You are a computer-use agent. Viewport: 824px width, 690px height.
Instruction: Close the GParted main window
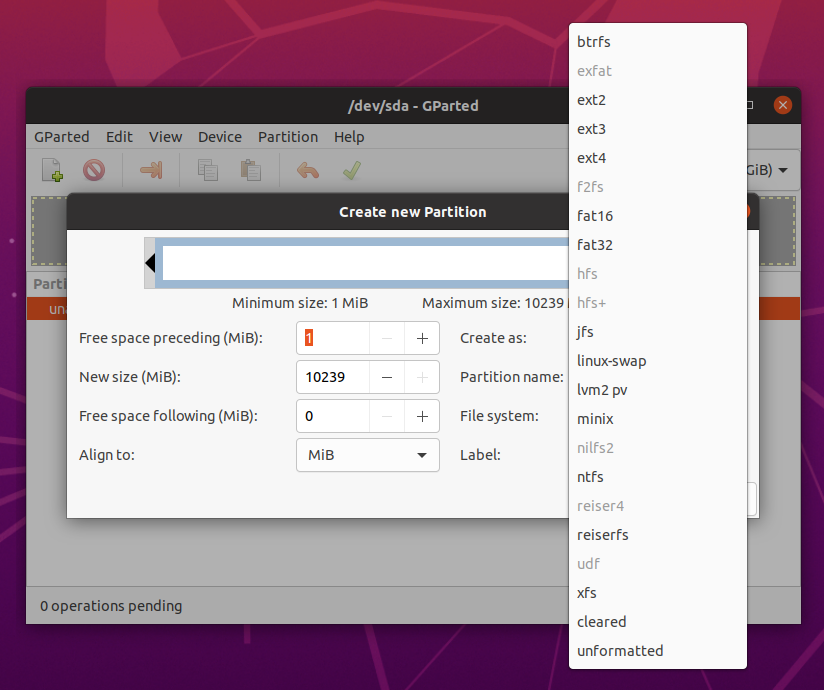pos(782,105)
